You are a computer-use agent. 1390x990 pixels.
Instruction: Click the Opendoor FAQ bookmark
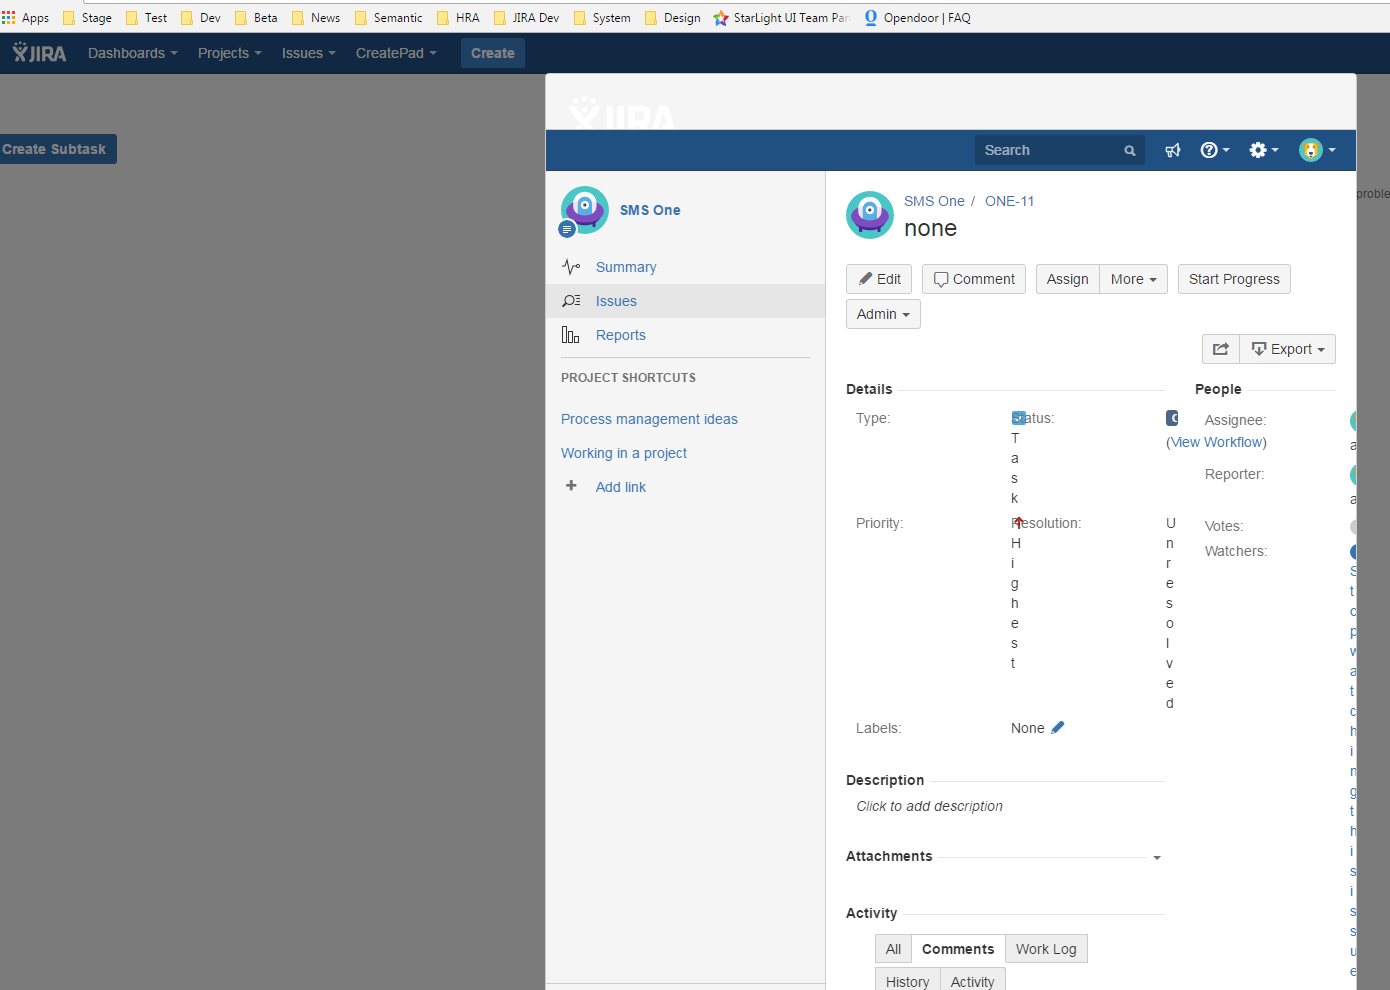pos(917,18)
